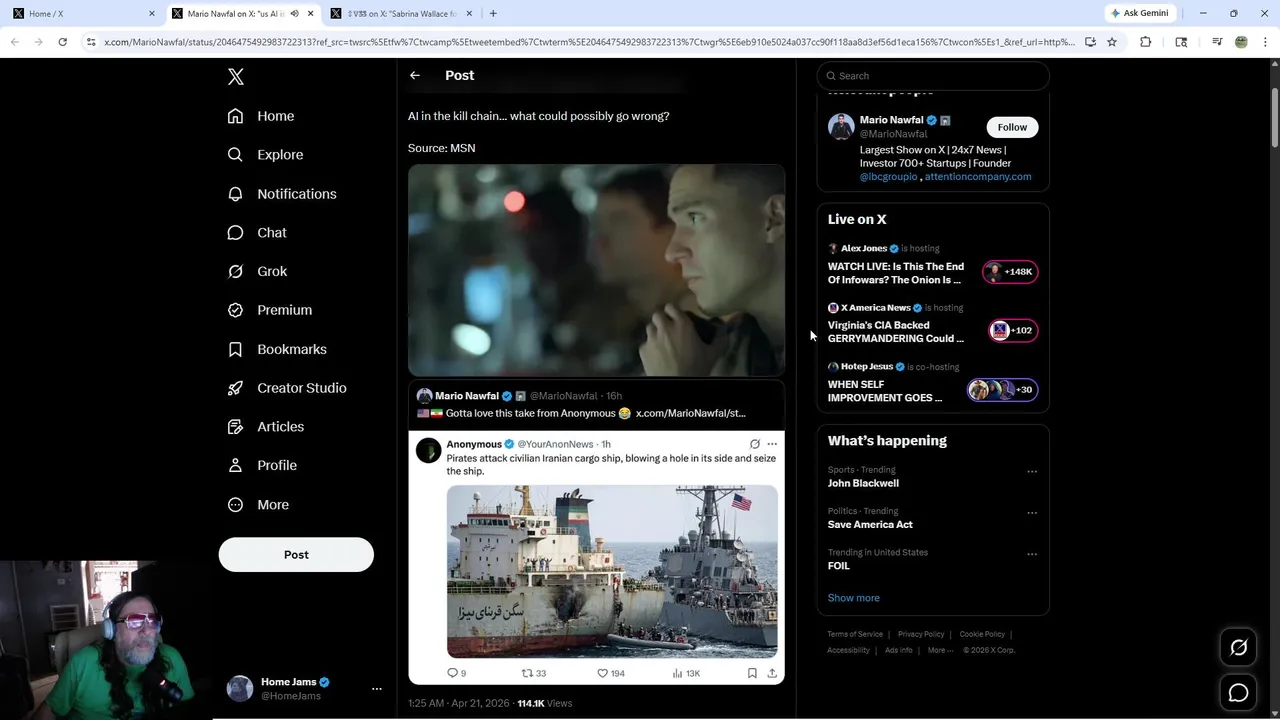Open the attentioncompany.com link

pyautogui.click(x=978, y=176)
